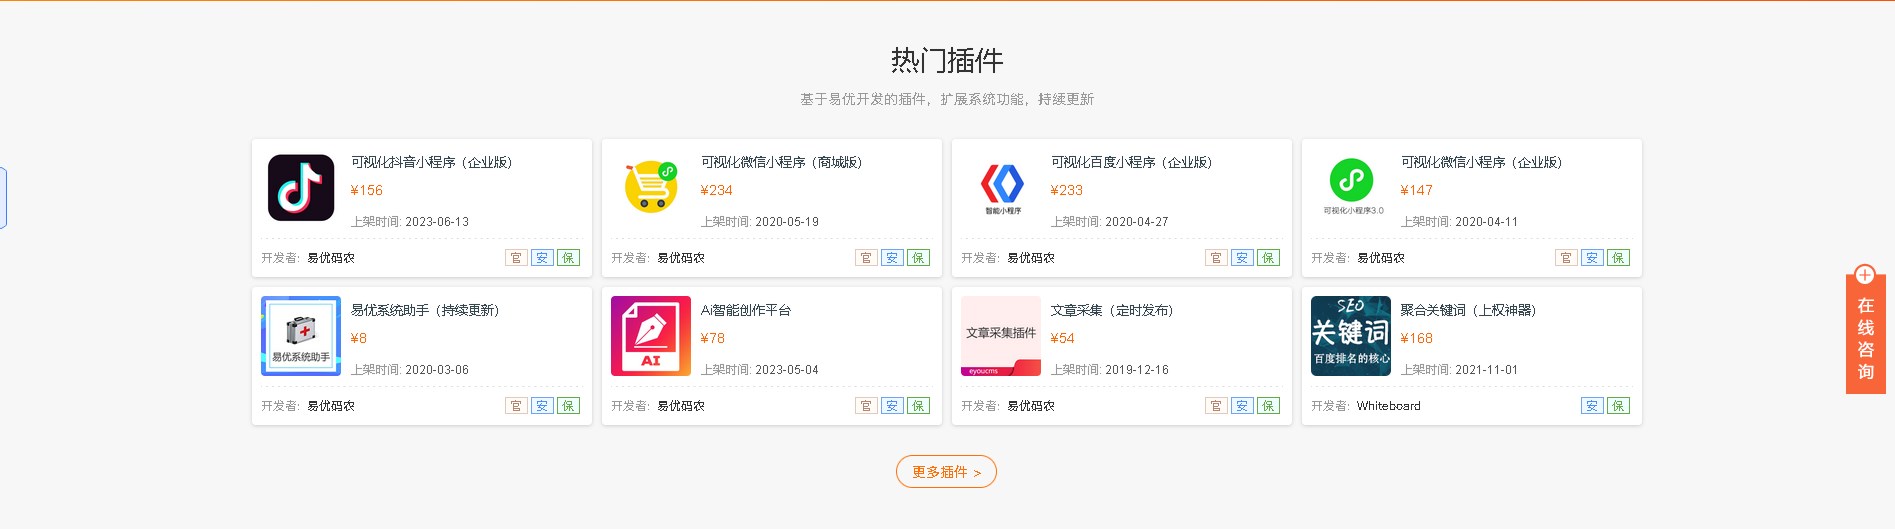Click developer name Whiteboard

pyautogui.click(x=1388, y=406)
